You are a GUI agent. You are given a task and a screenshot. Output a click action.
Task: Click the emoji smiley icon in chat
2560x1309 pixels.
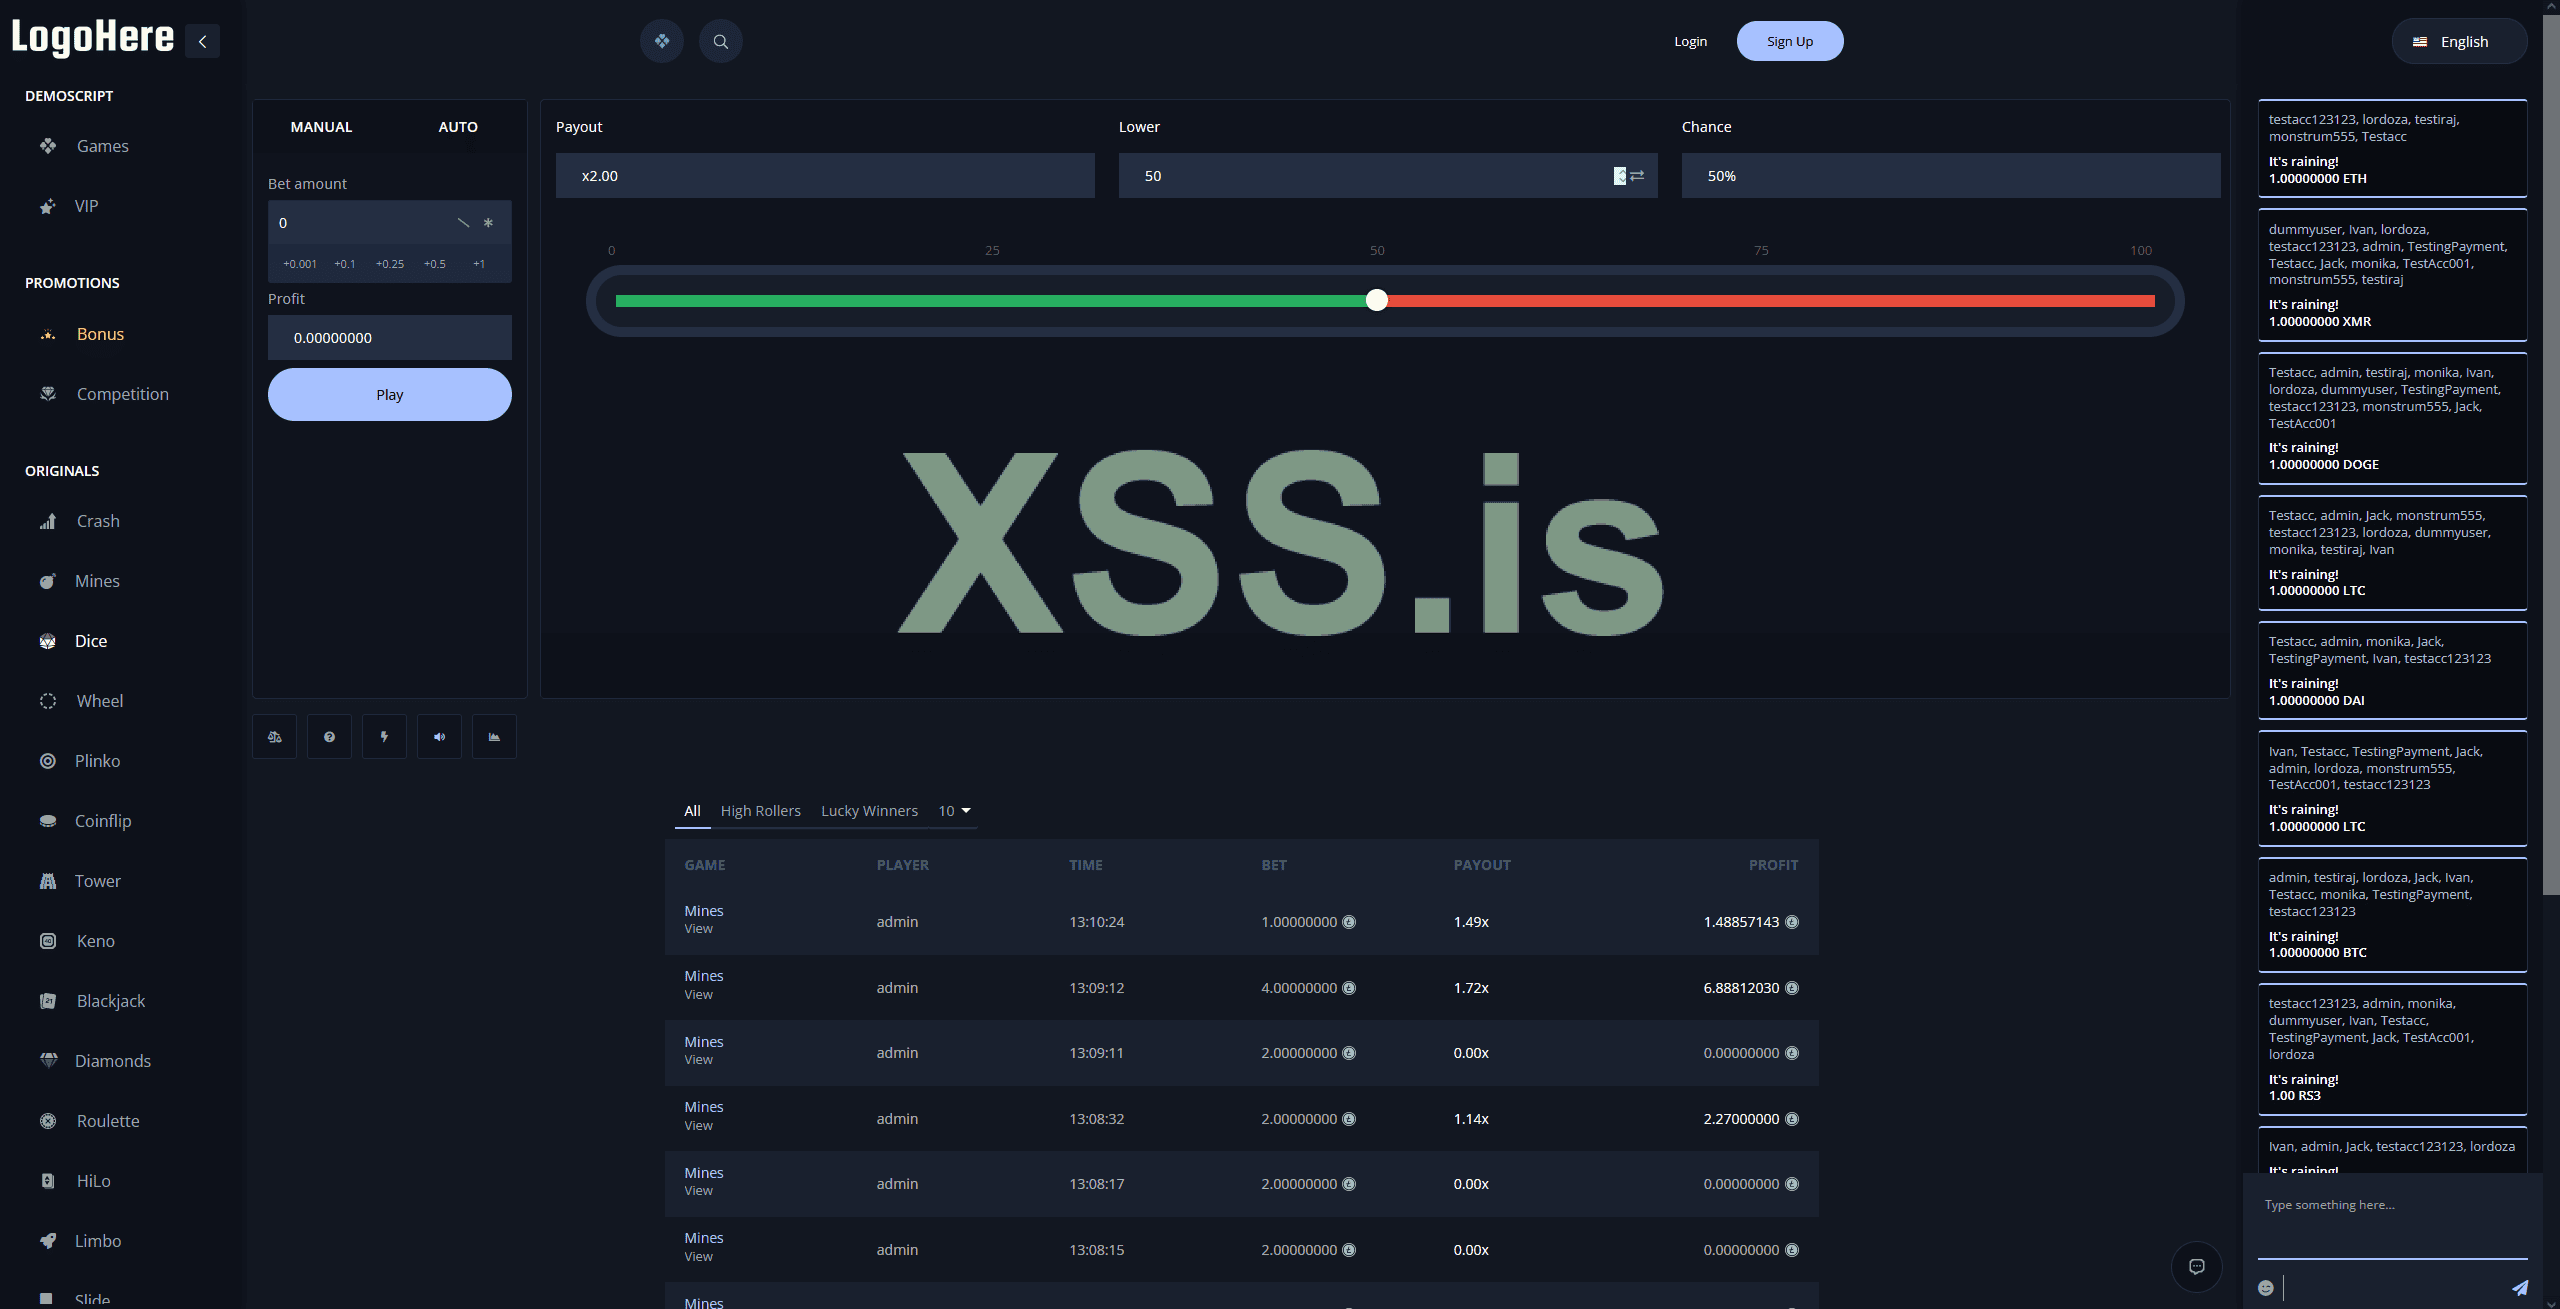click(2266, 1288)
